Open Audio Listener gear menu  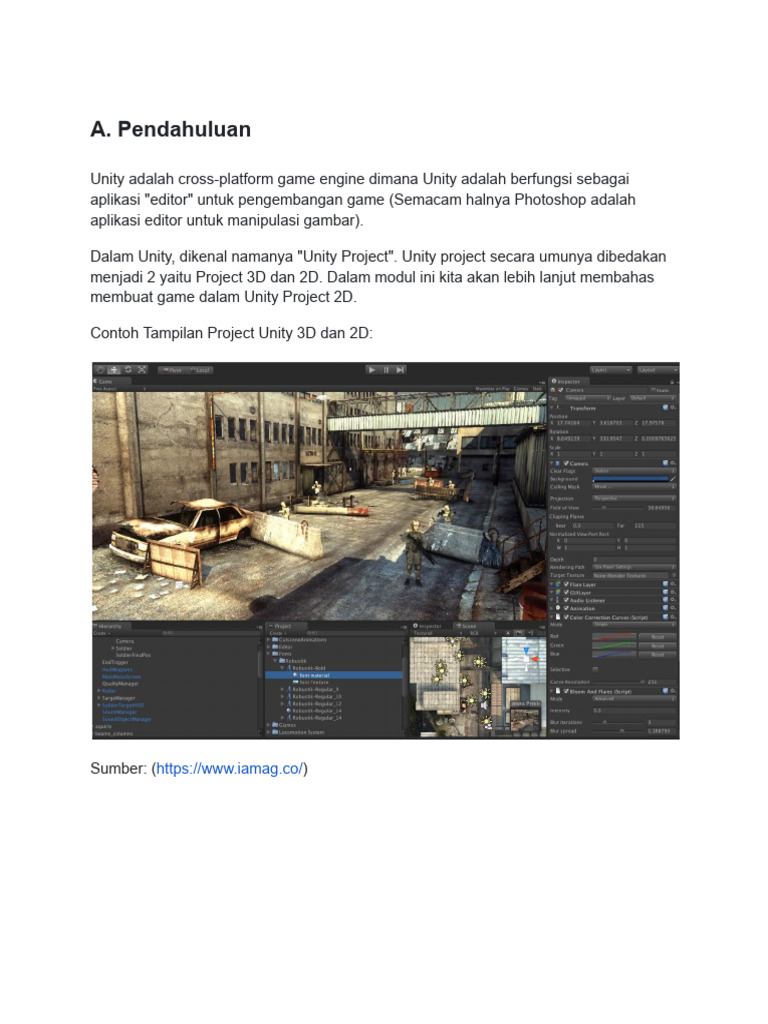pos(673,600)
